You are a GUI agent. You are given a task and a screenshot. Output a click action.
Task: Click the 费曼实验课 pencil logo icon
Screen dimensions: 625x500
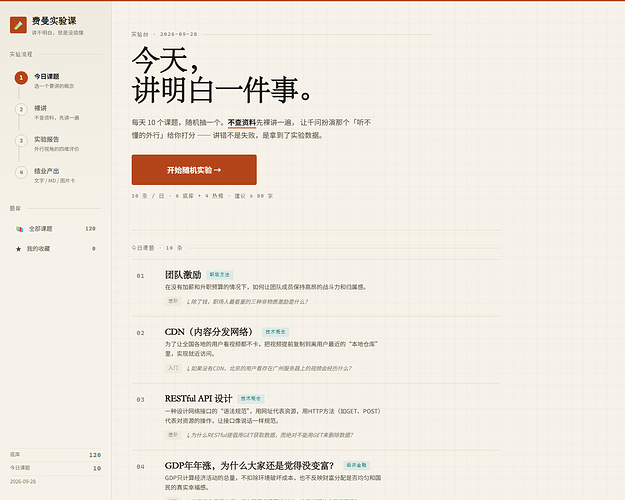point(18,25)
